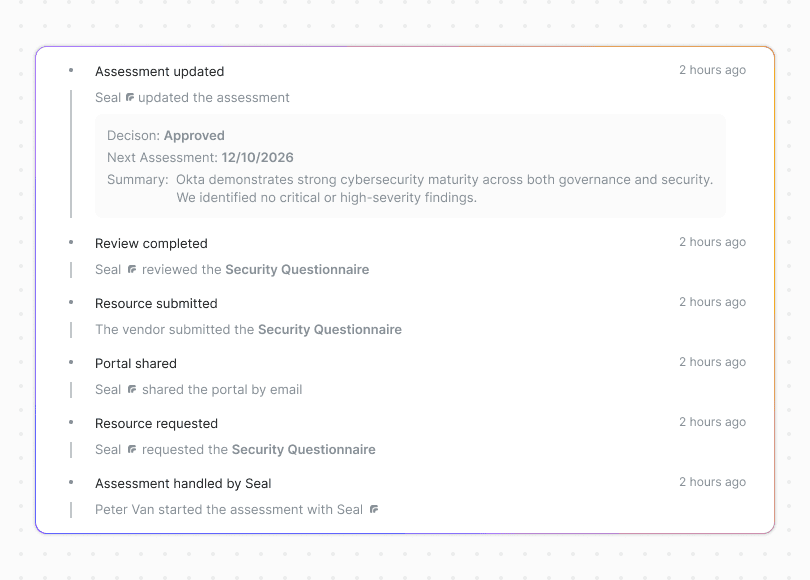Click the timeline bullet next to Assessment updated

pyautogui.click(x=71, y=70)
